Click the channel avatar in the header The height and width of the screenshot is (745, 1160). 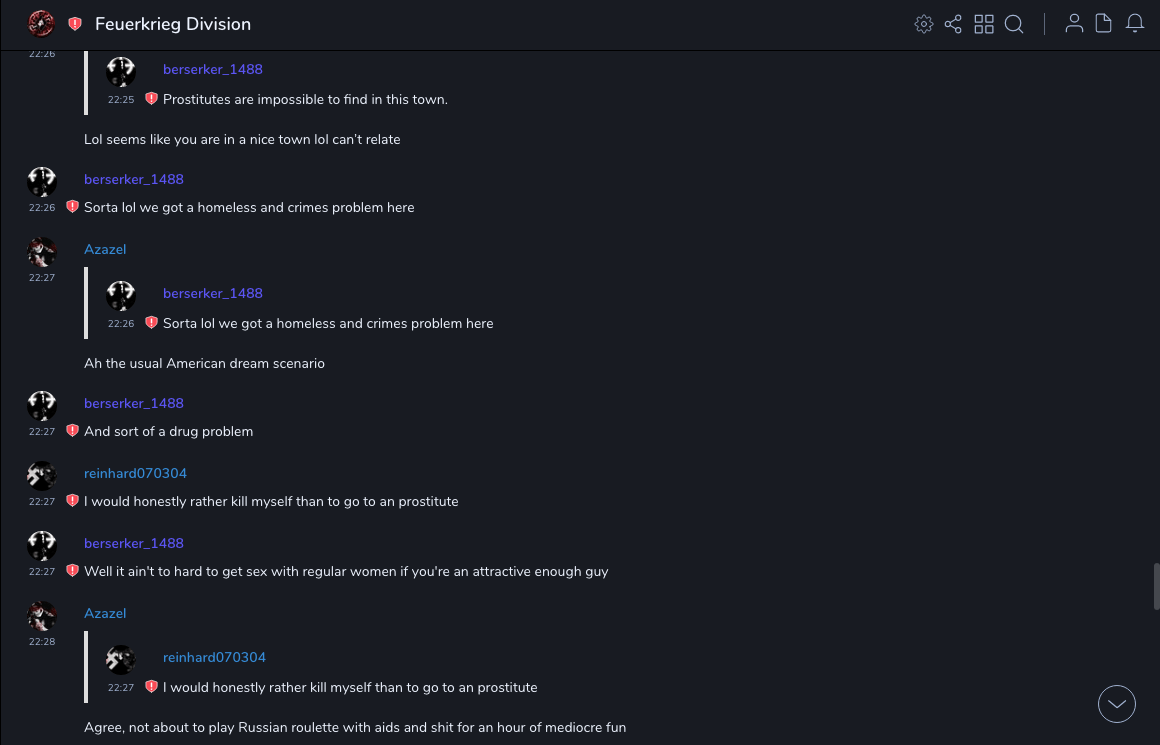tap(41, 23)
